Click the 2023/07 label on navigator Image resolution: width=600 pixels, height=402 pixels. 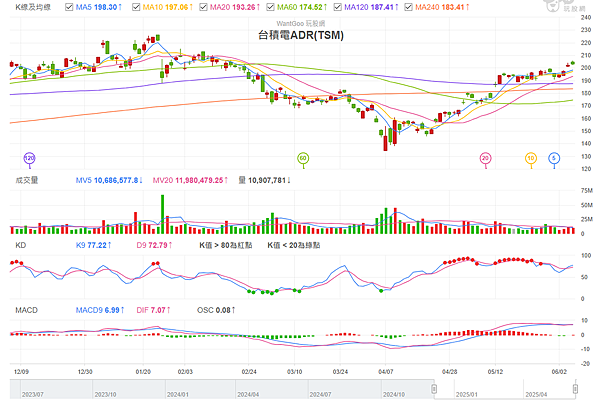[x=33, y=394]
